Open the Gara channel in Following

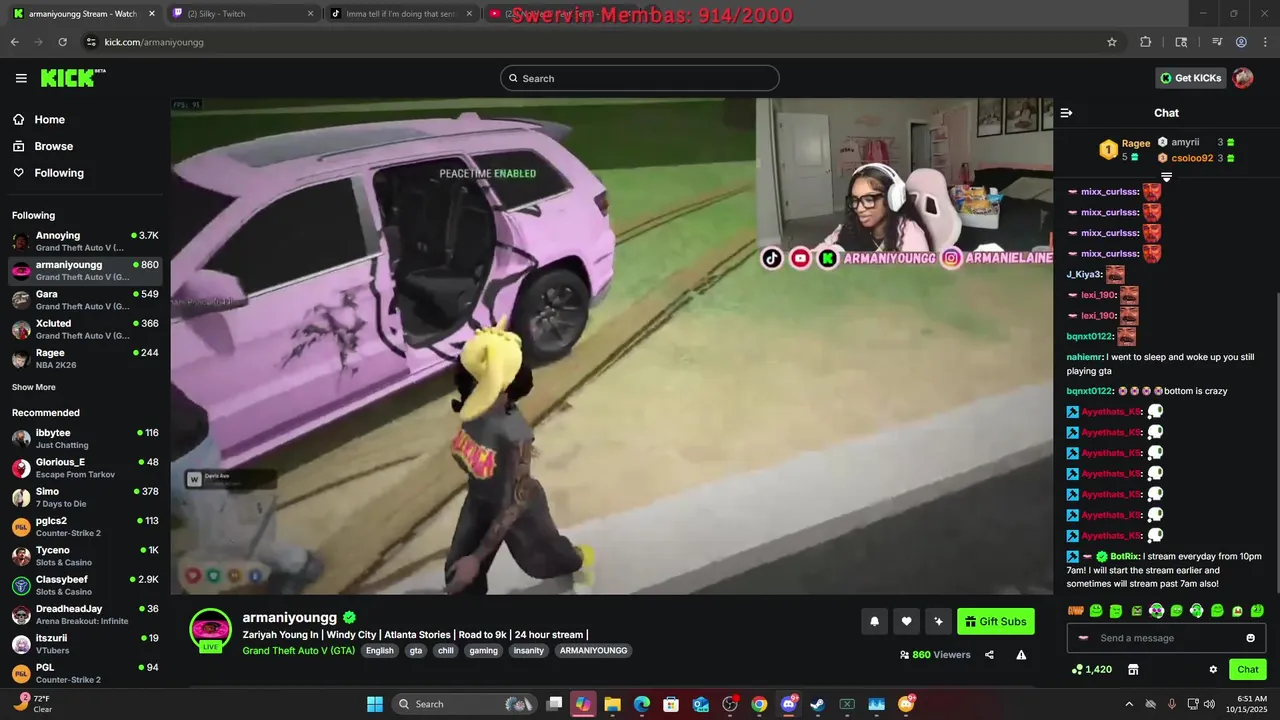(85, 300)
